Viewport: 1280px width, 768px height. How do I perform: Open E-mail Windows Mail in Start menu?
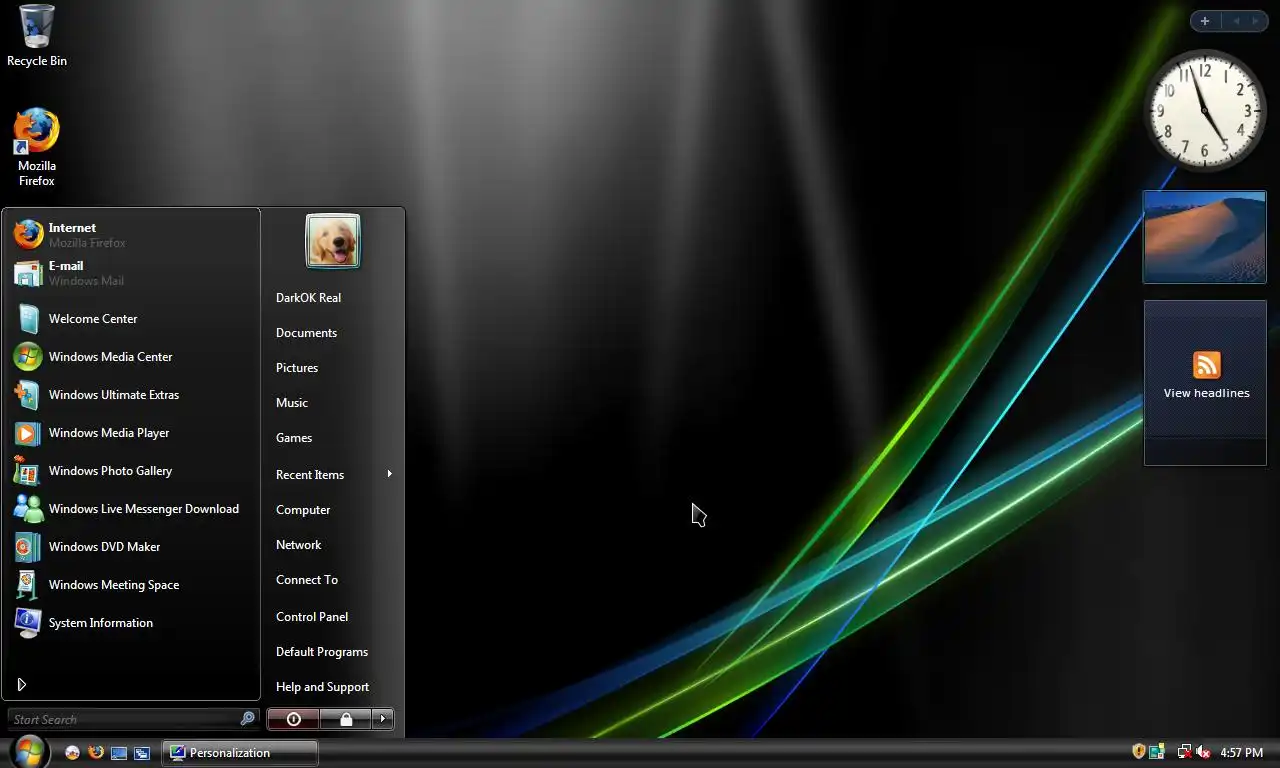[x=131, y=273]
